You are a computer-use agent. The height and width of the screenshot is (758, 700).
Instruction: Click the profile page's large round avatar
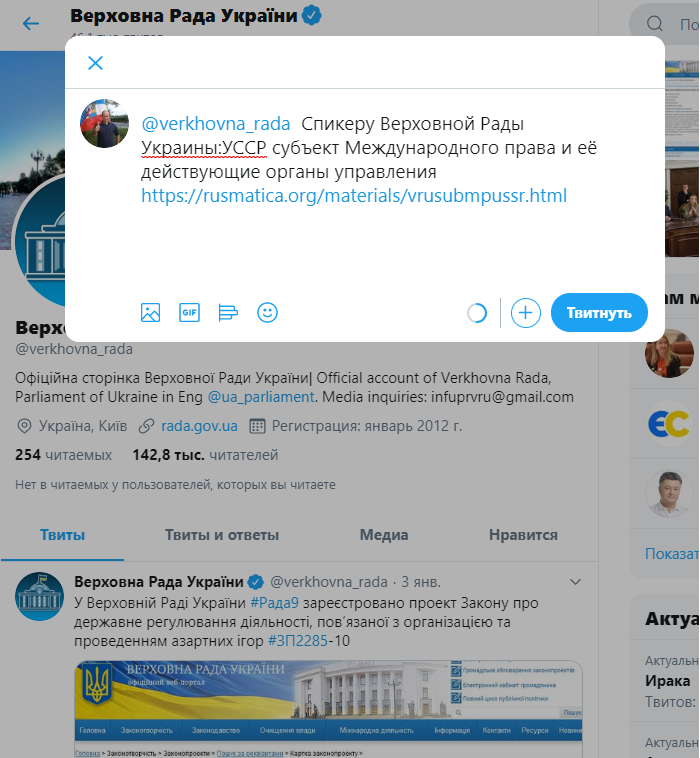tap(41, 241)
